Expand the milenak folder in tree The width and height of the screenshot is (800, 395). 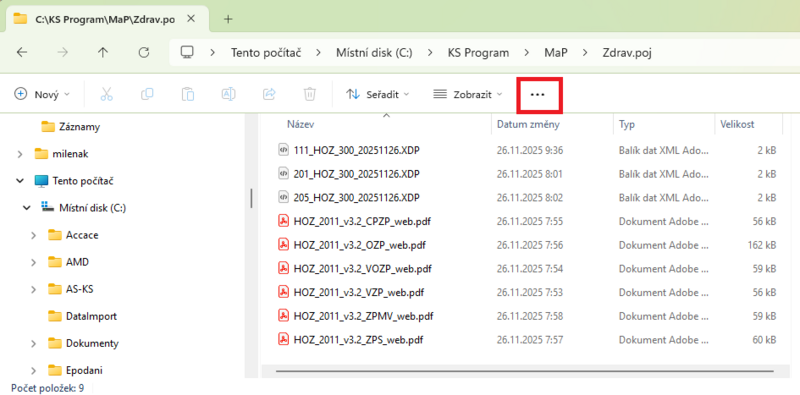[x=20, y=154]
